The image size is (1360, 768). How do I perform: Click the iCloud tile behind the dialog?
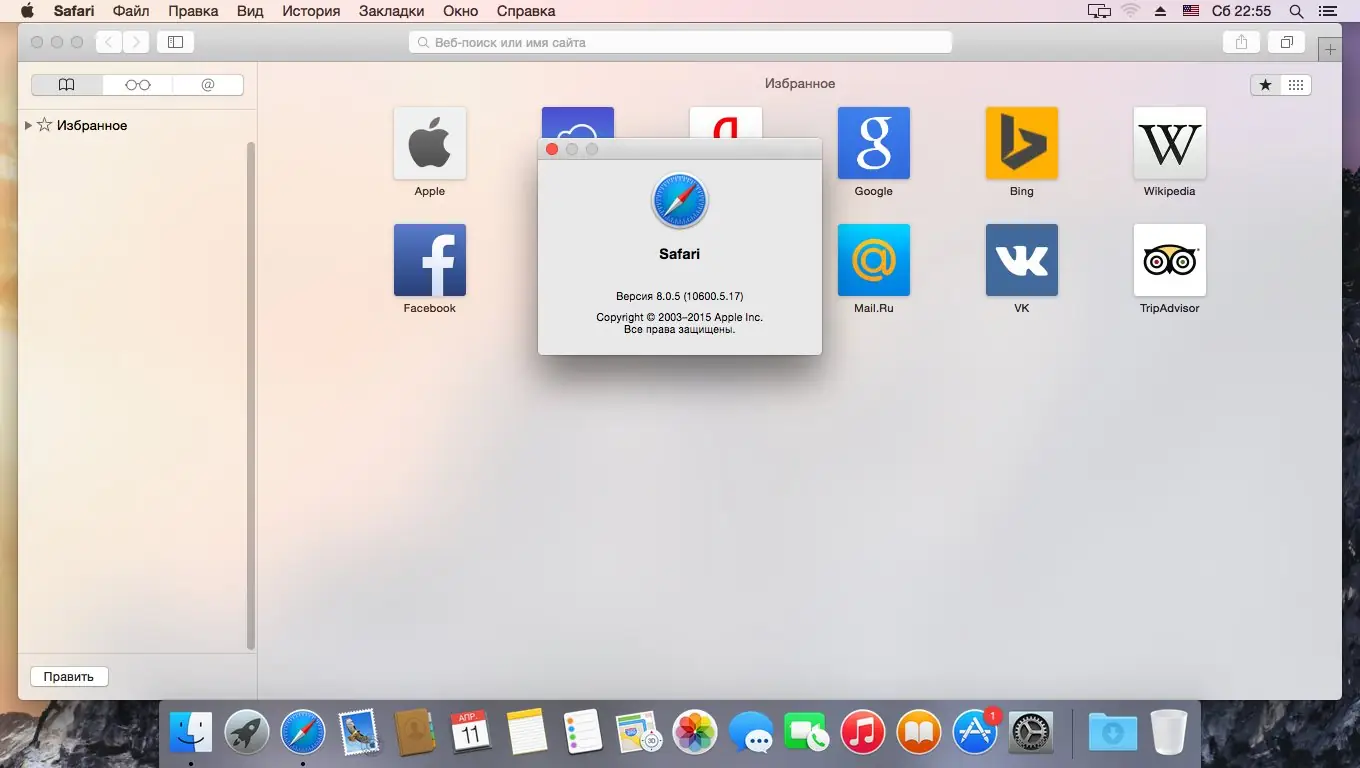click(578, 122)
